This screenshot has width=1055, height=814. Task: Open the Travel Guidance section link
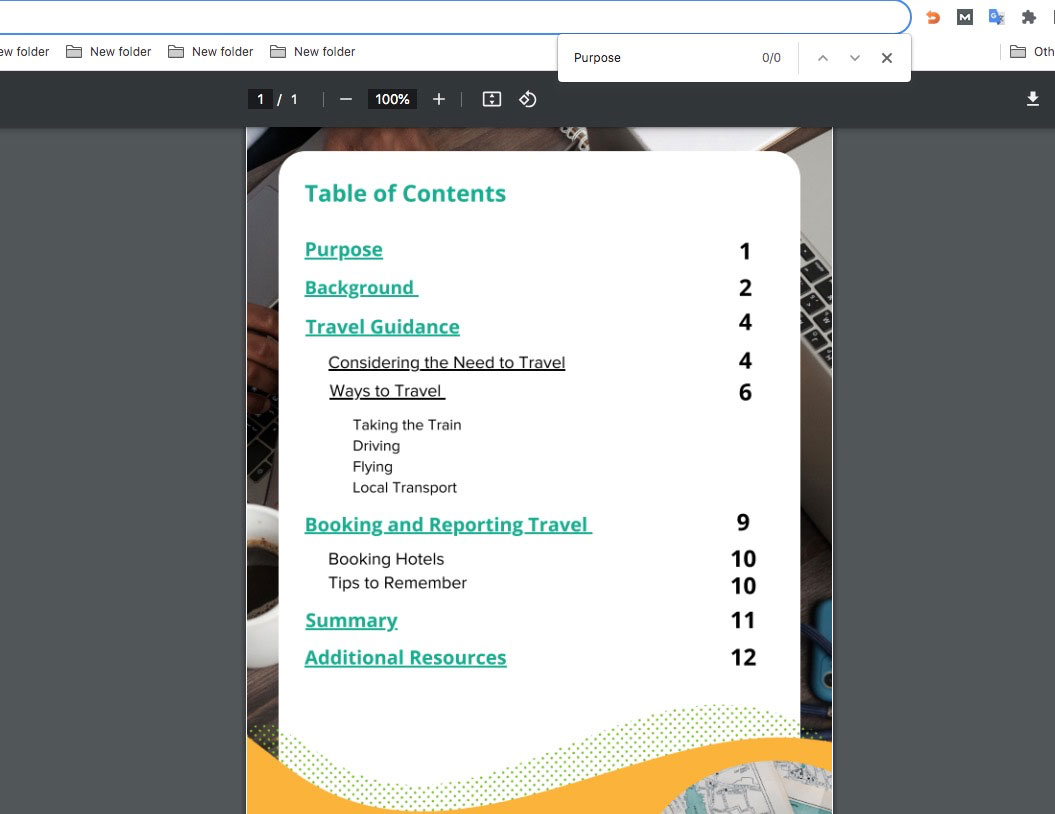pyautogui.click(x=383, y=327)
